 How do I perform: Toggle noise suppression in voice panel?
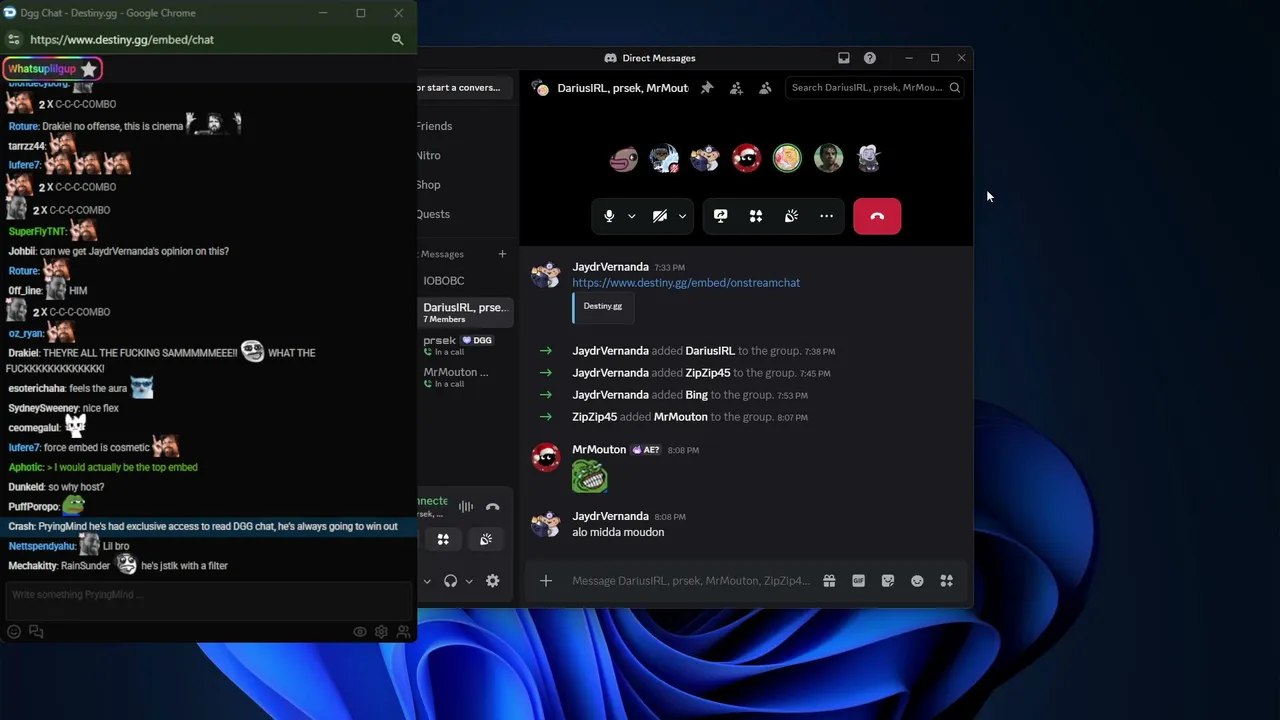click(x=466, y=507)
